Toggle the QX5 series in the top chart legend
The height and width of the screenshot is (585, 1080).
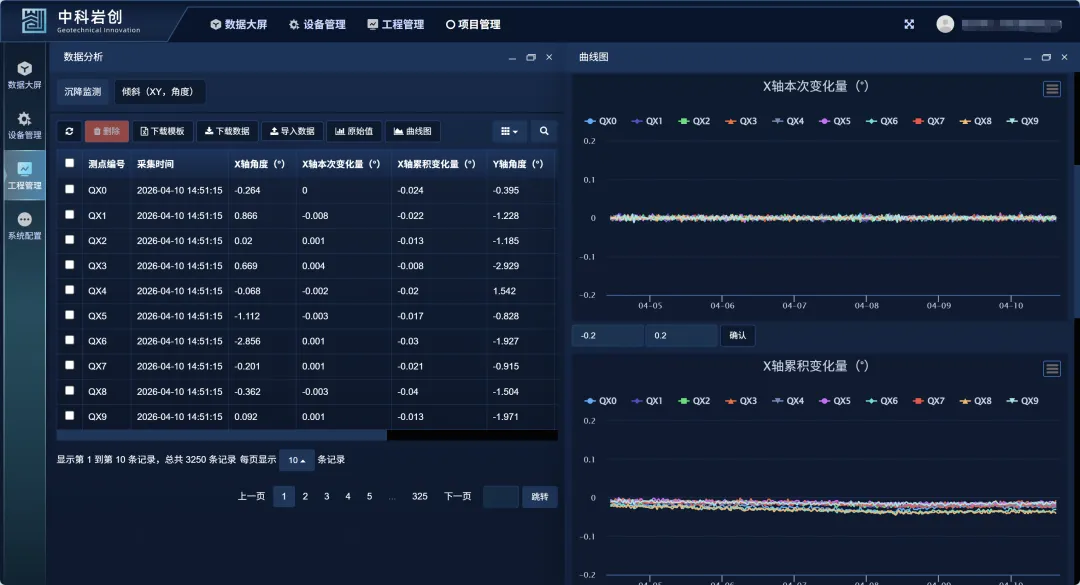coord(835,121)
